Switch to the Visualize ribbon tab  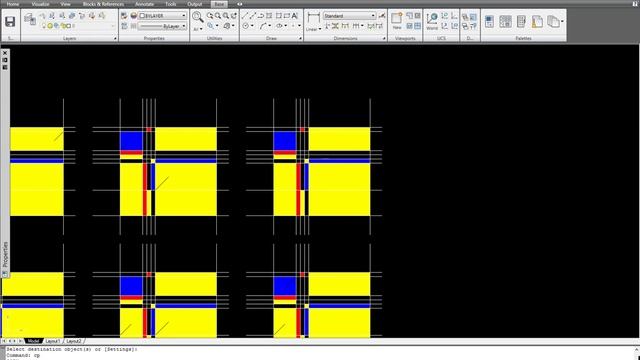[x=40, y=4]
